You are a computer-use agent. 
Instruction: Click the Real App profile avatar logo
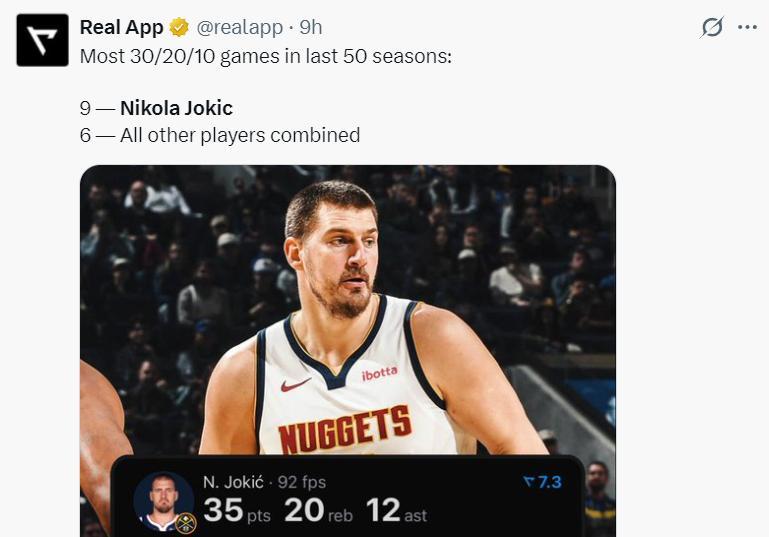click(x=42, y=40)
